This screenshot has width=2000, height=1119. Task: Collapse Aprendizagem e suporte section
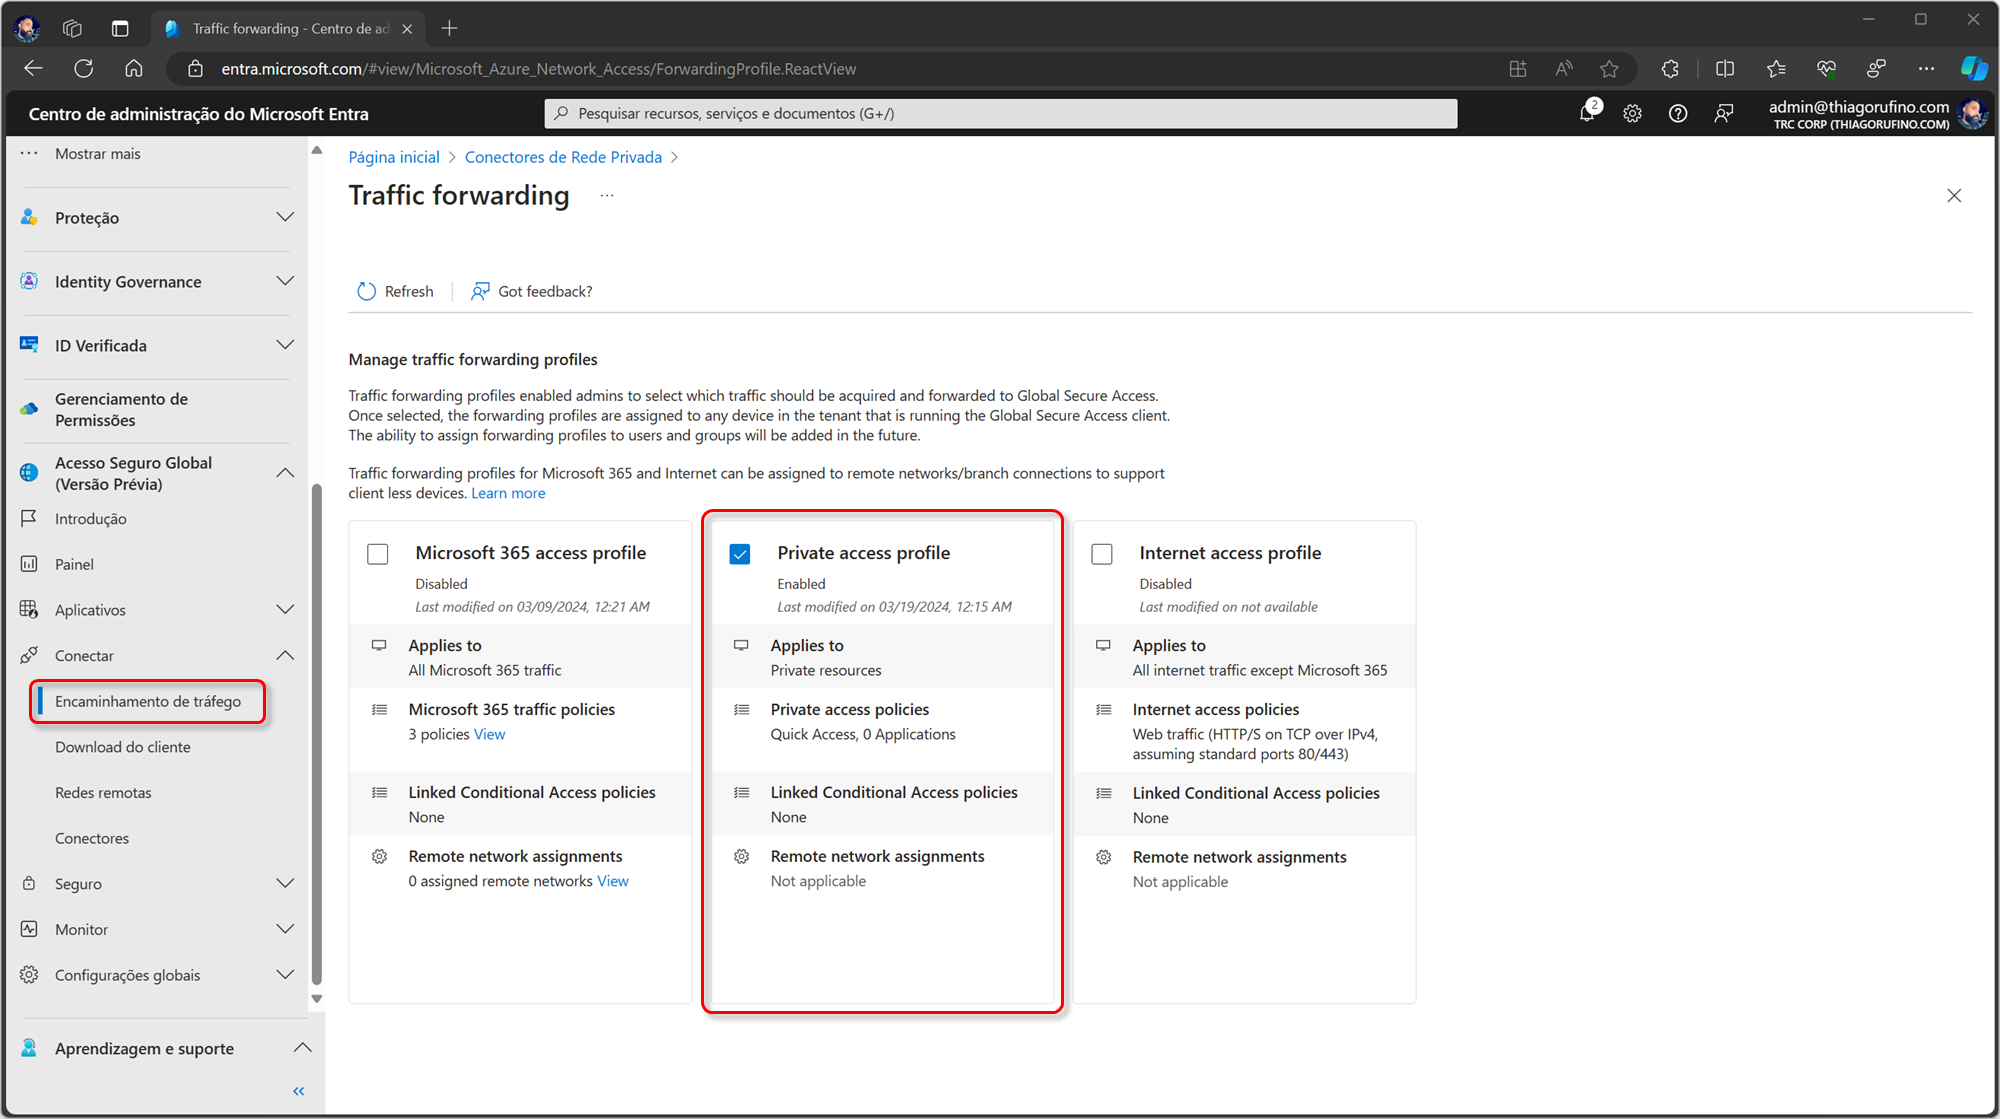[302, 1048]
